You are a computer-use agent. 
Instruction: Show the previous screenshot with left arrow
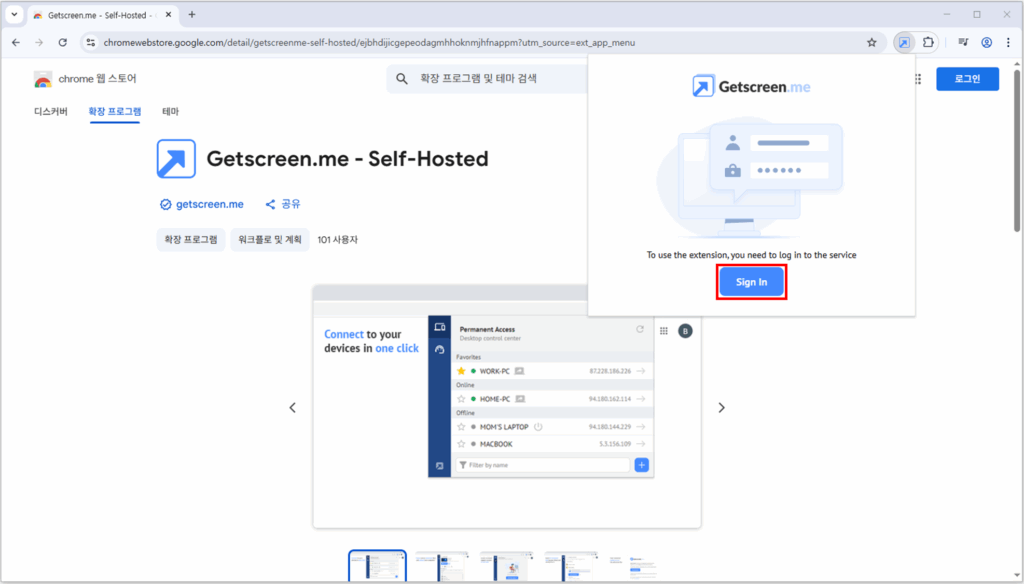coord(293,408)
